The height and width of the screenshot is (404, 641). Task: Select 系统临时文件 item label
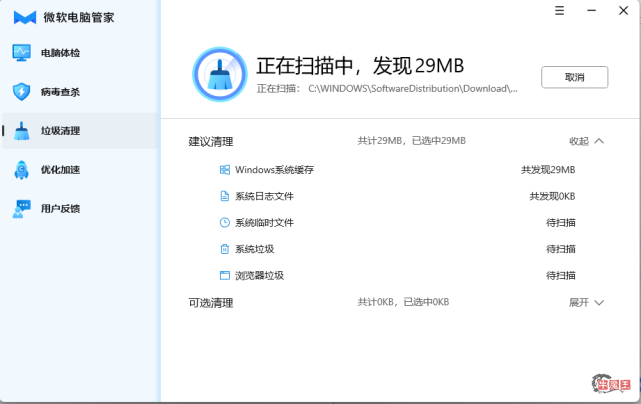(x=264, y=223)
